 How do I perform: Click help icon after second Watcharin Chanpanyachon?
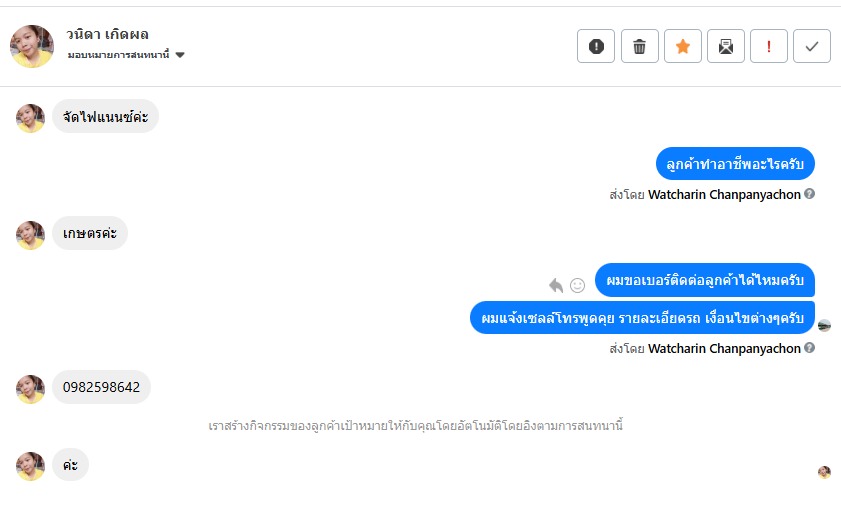[810, 348]
